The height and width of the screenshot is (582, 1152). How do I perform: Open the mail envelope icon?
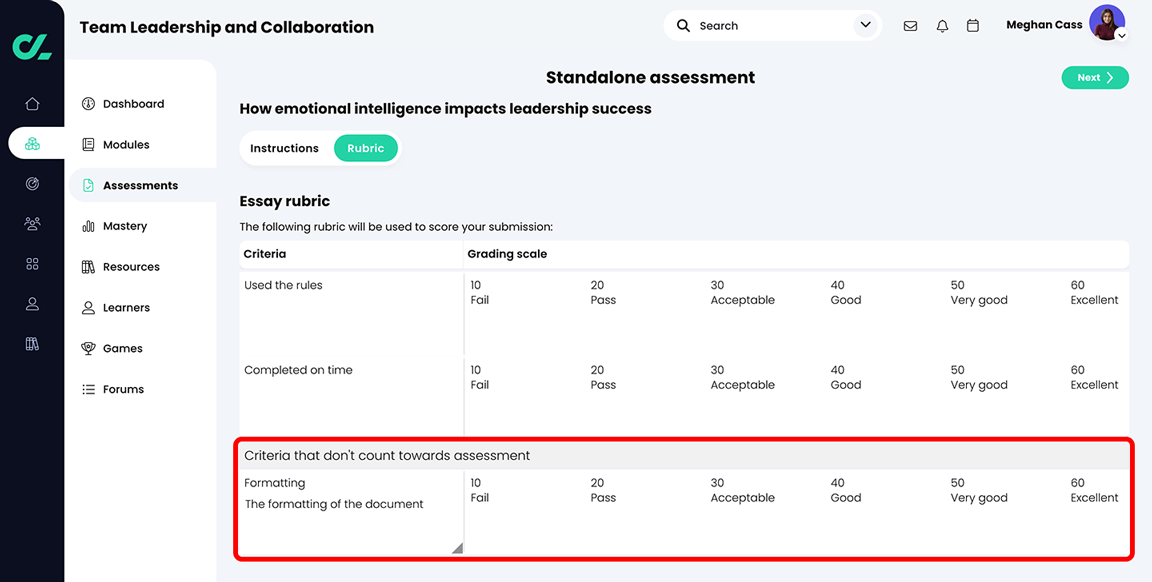coord(910,25)
